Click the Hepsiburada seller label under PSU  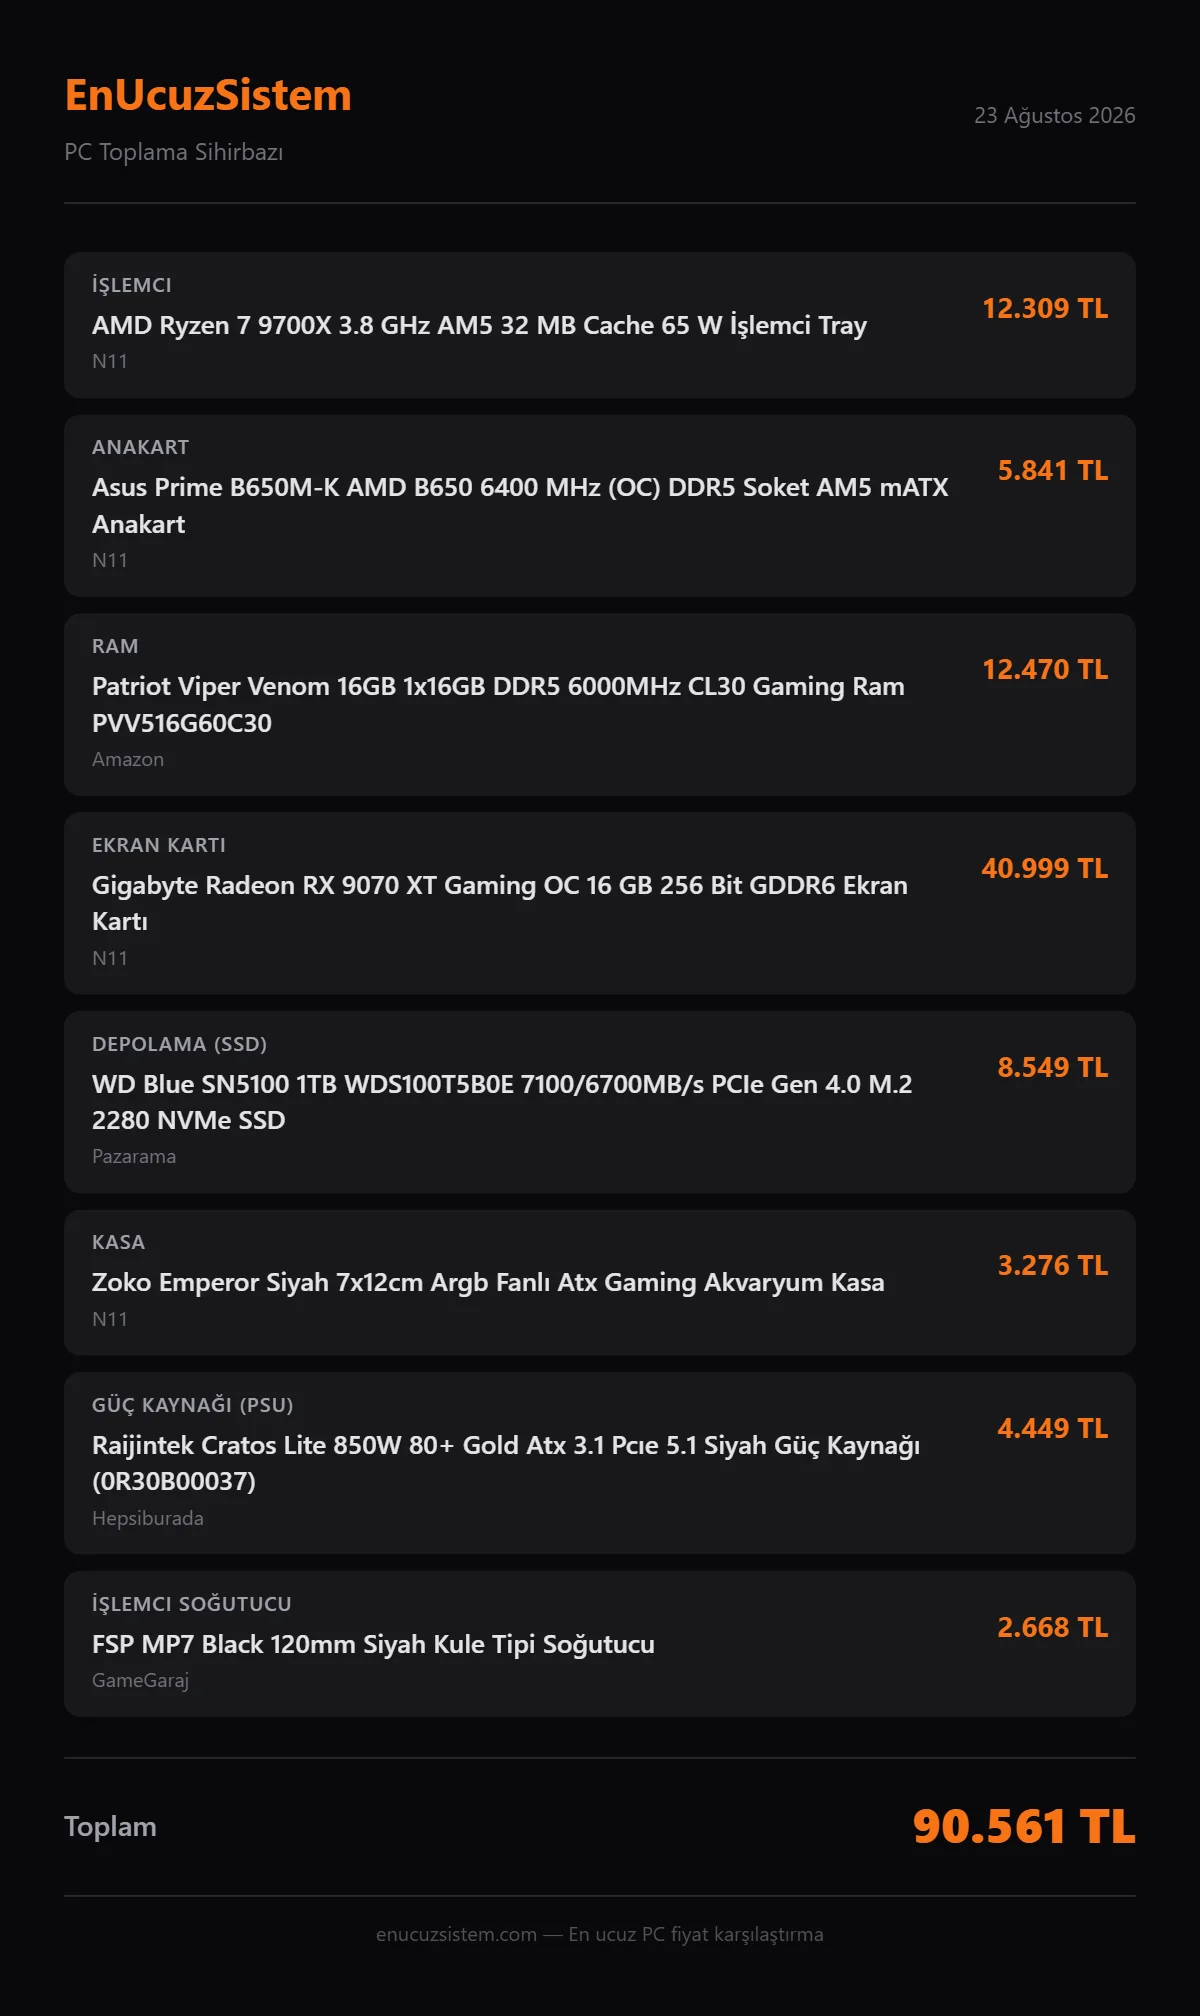pyautogui.click(x=148, y=1518)
